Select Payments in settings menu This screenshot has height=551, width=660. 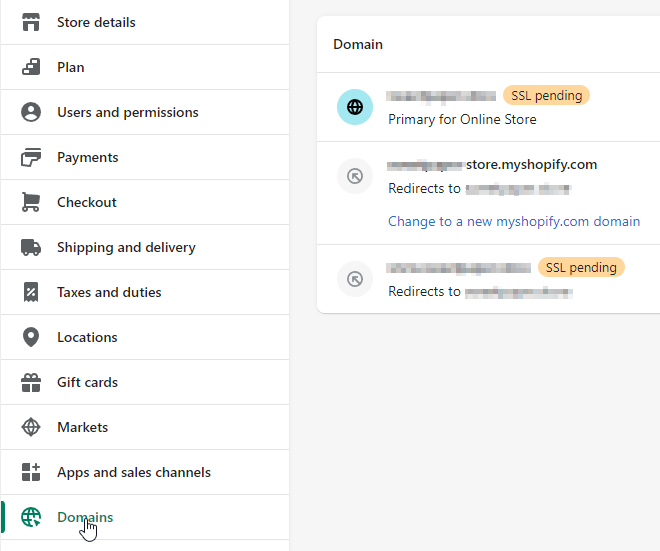tap(145, 157)
